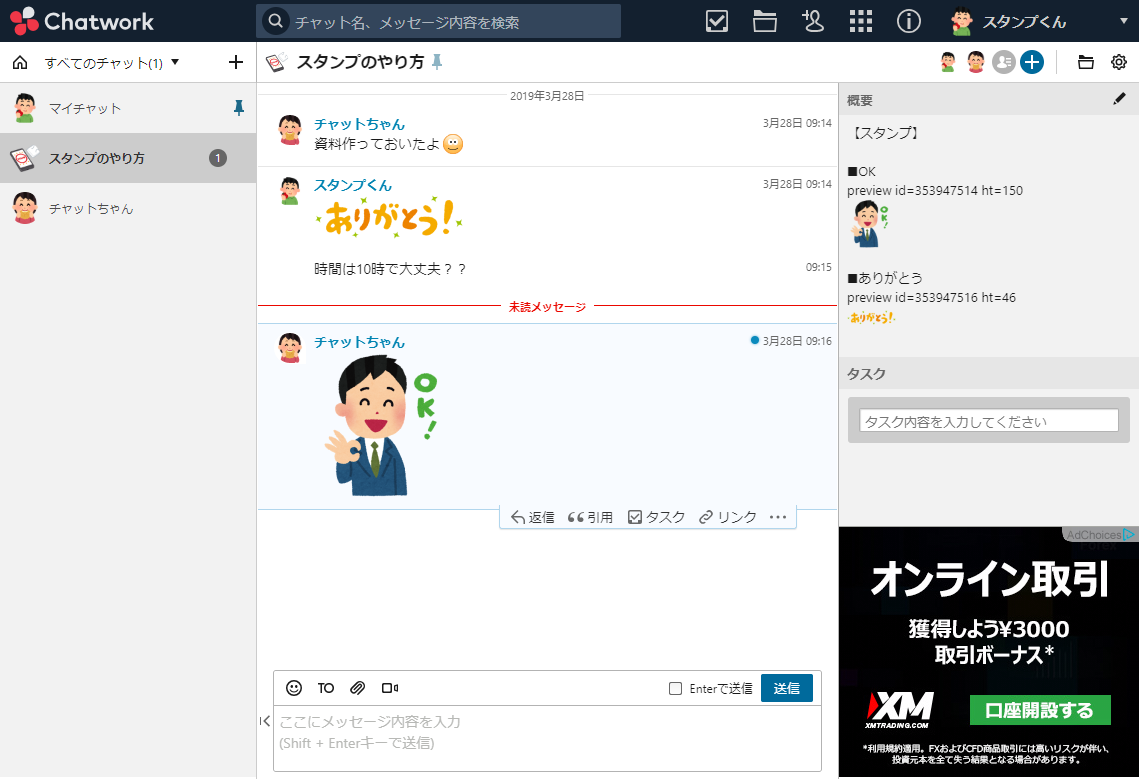Click the TO mention icon
This screenshot has height=779, width=1139.
[x=325, y=687]
